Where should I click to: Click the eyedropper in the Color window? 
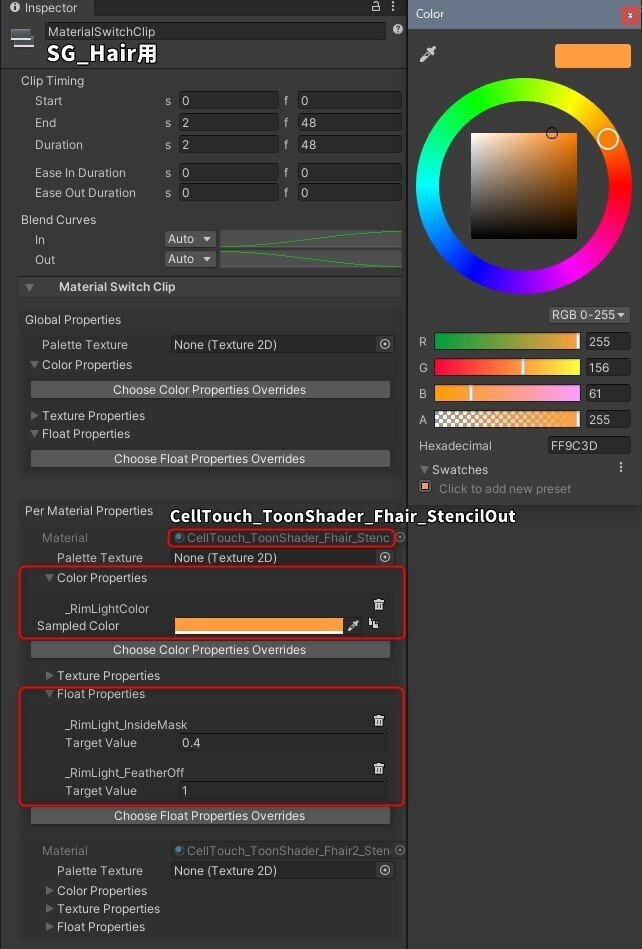point(428,54)
